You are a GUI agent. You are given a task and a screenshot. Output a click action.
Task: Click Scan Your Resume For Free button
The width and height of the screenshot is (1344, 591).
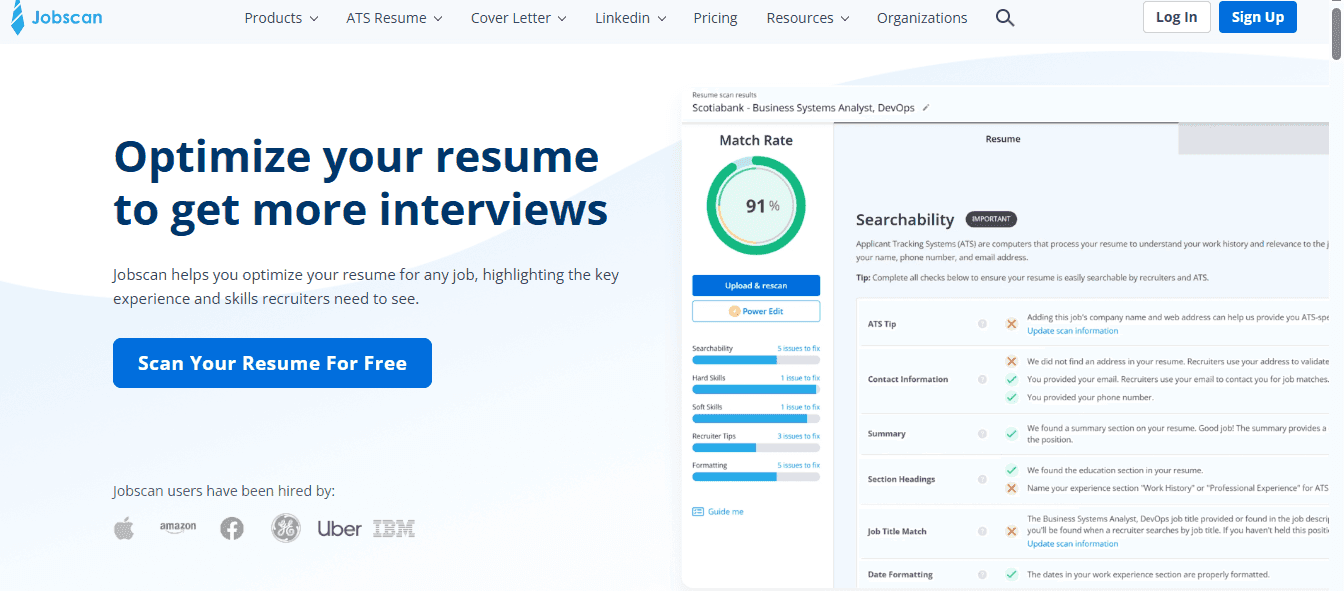pyautogui.click(x=272, y=363)
